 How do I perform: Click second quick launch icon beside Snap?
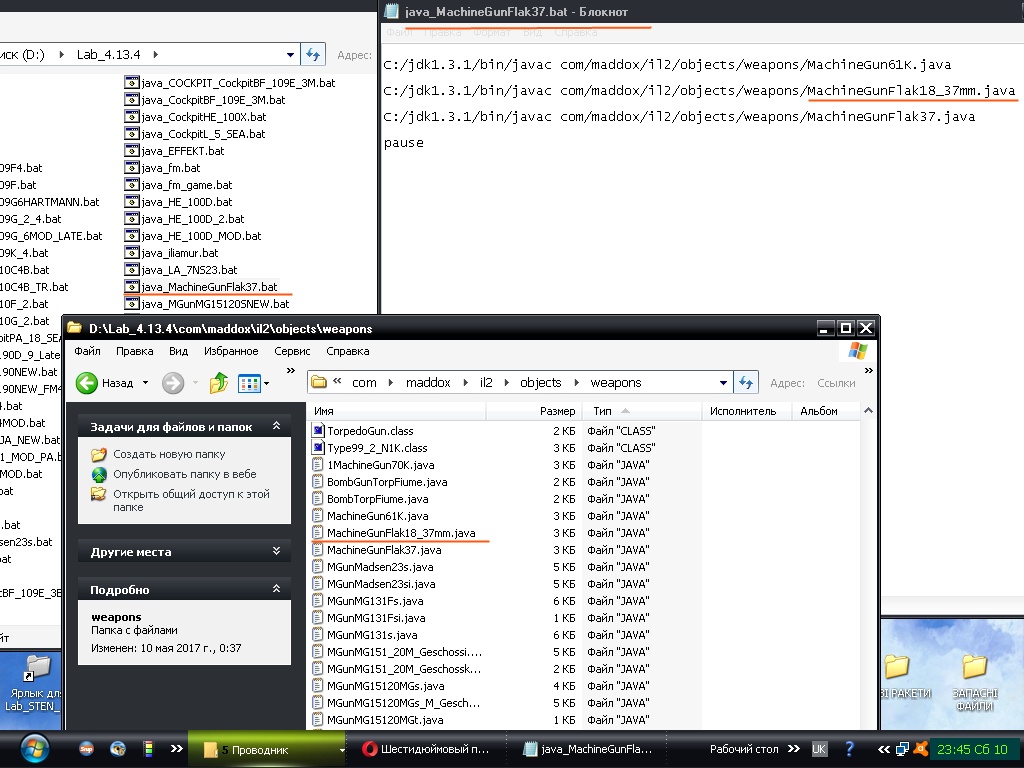(118, 749)
